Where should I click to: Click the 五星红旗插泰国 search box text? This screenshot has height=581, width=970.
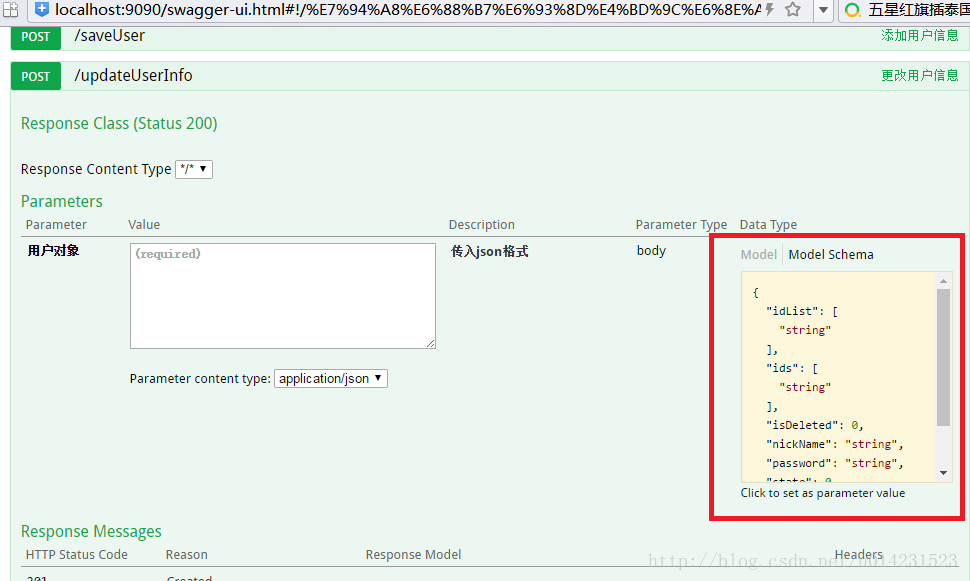coord(918,10)
